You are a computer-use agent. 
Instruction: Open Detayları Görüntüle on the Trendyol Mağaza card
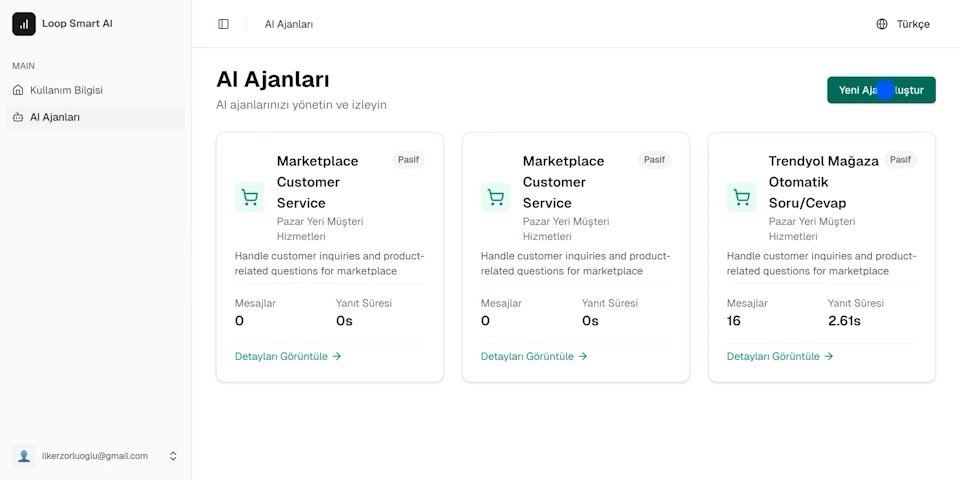[779, 356]
